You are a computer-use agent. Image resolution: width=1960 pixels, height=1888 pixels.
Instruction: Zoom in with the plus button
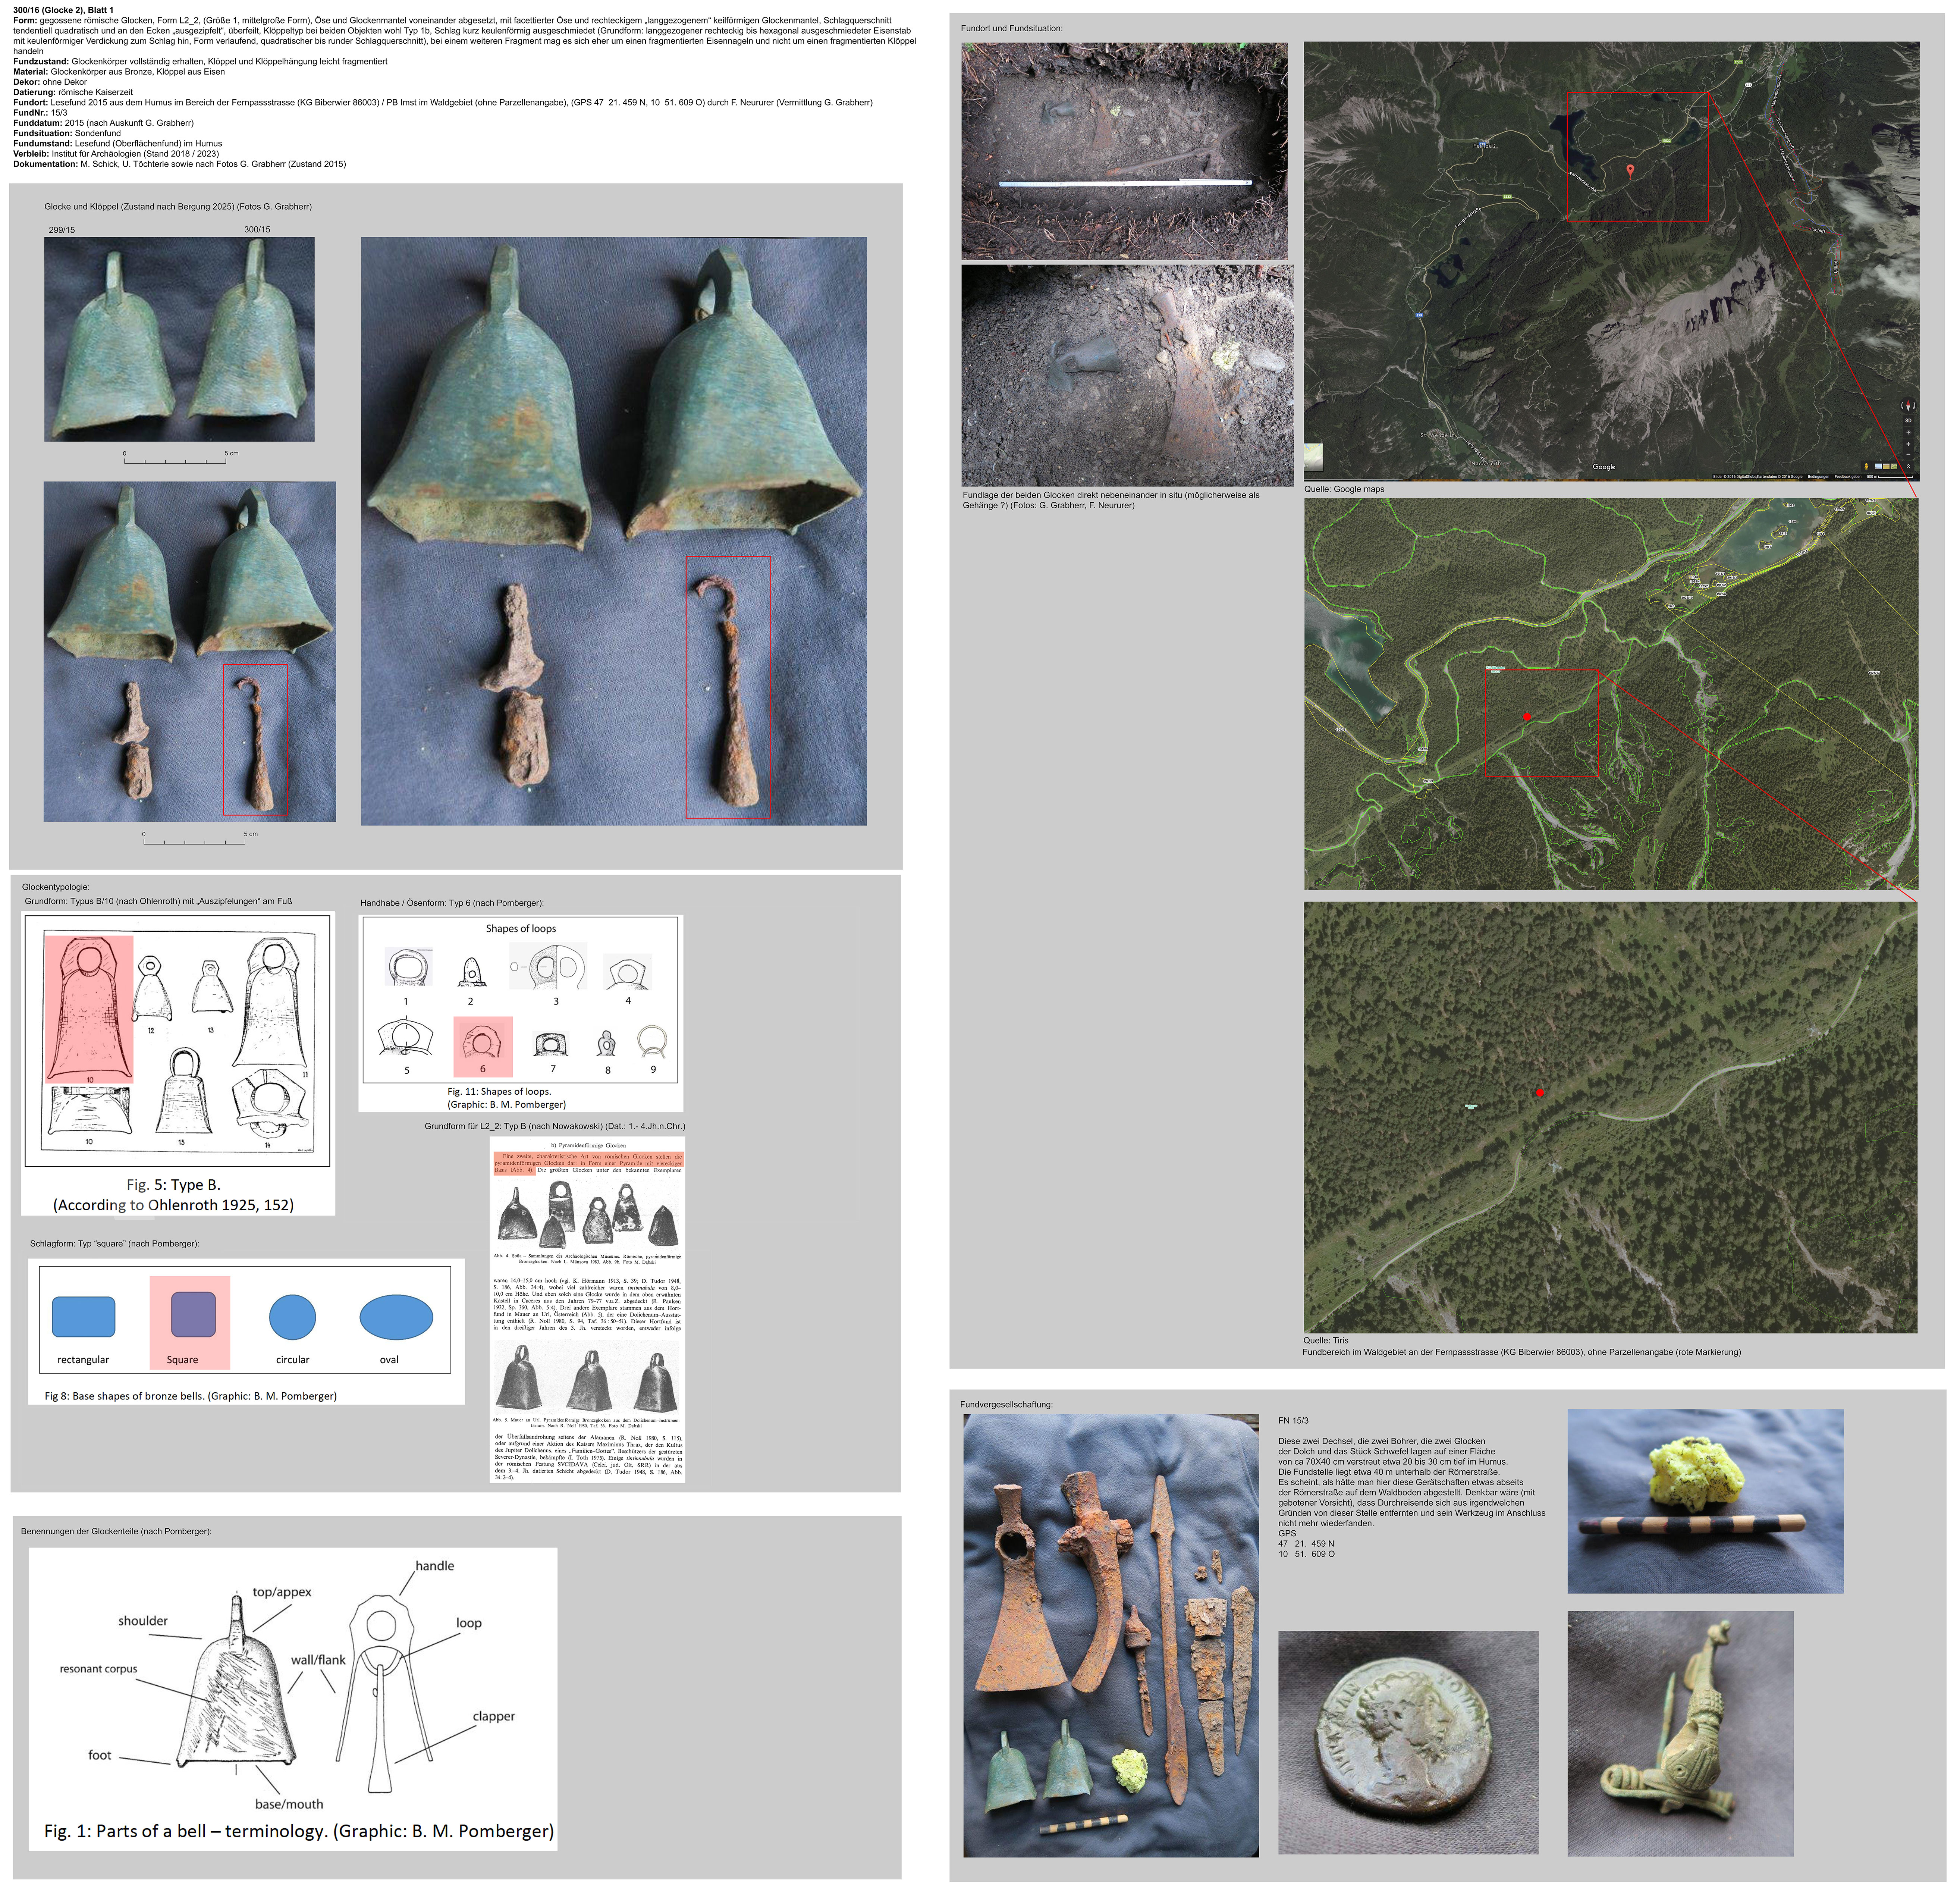(1908, 444)
